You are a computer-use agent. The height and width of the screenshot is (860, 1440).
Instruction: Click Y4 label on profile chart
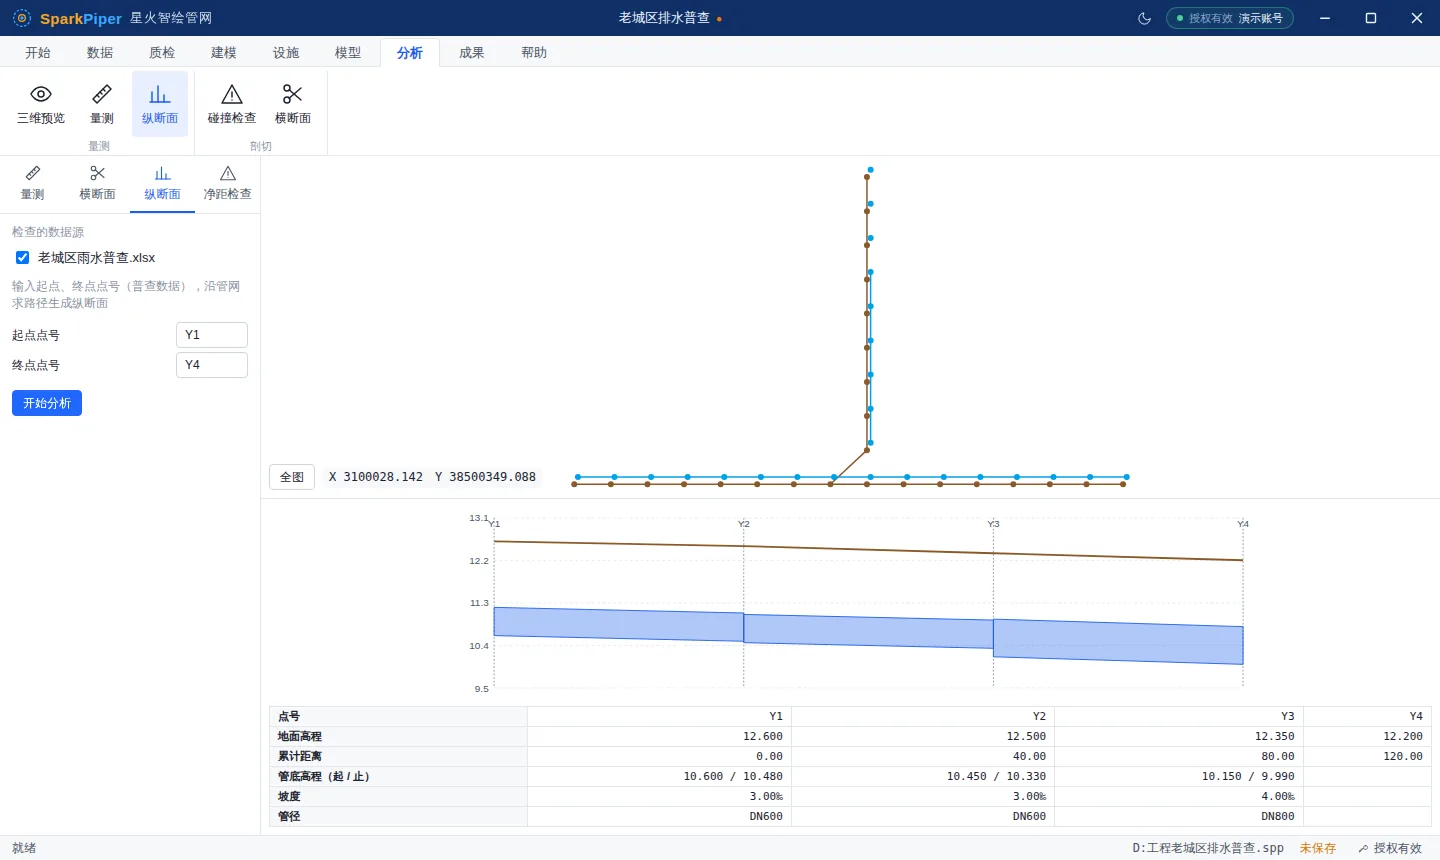pyautogui.click(x=1243, y=524)
